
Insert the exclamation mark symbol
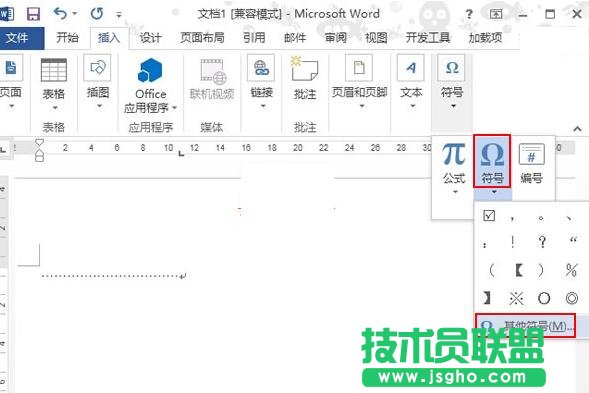513,241
